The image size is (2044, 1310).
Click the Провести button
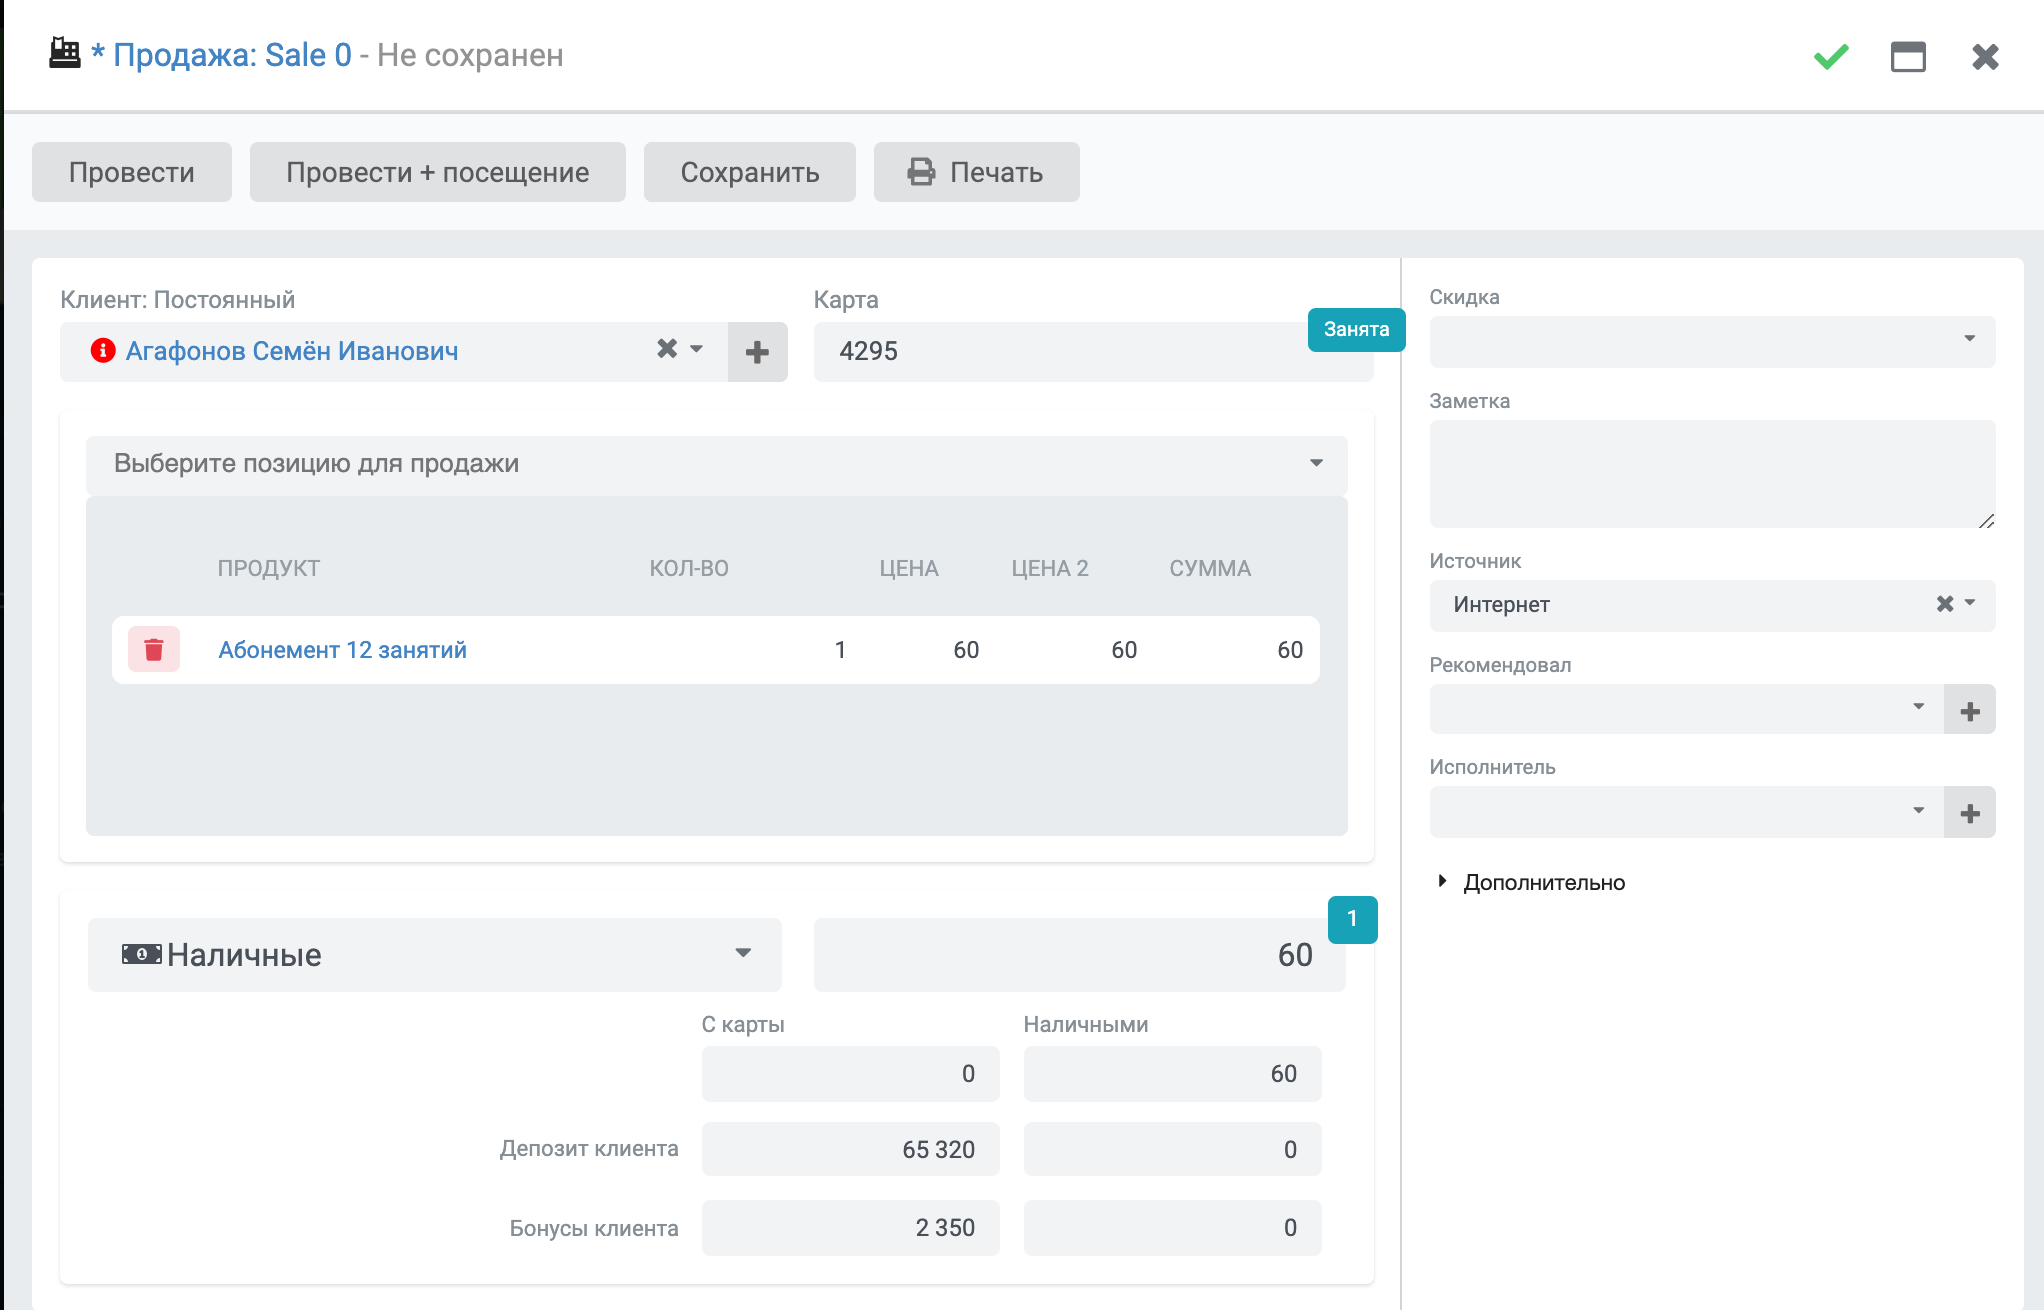point(132,172)
